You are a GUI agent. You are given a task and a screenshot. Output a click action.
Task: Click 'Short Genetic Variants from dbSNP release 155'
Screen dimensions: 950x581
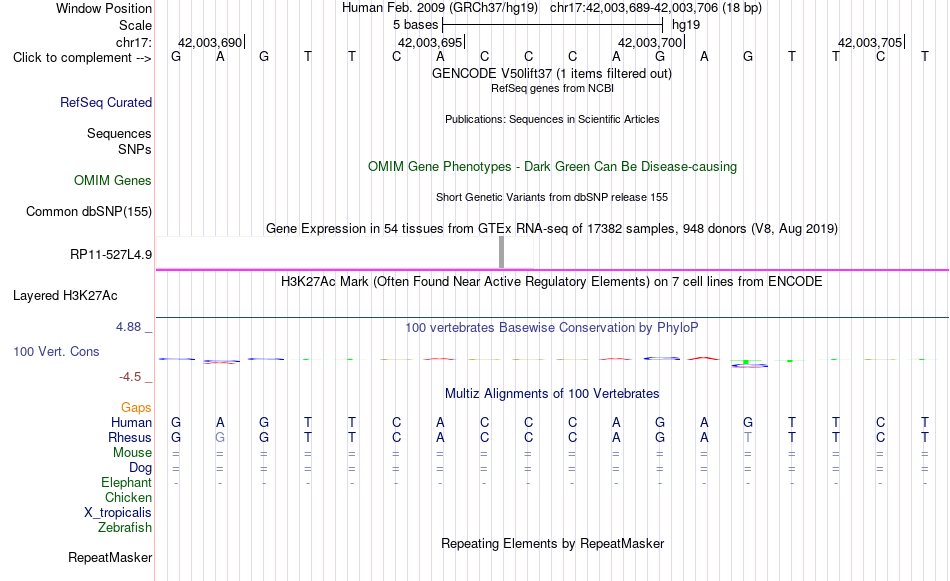pyautogui.click(x=552, y=198)
